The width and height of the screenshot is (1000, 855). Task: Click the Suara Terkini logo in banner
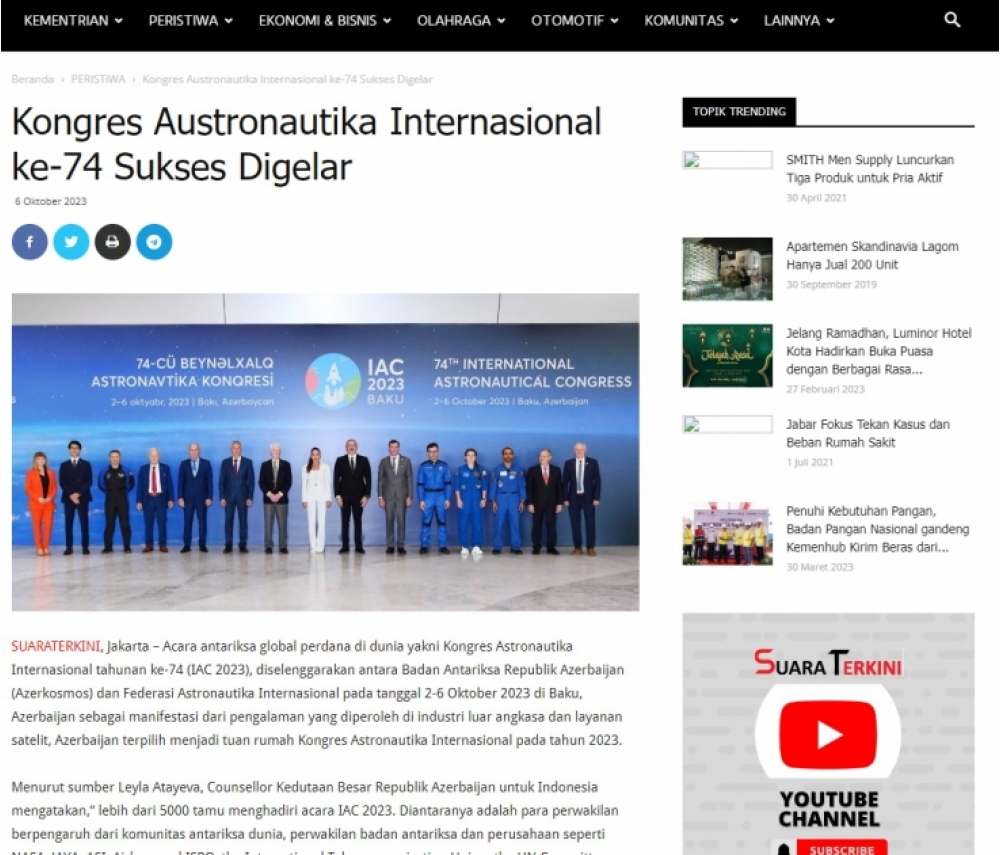[828, 663]
